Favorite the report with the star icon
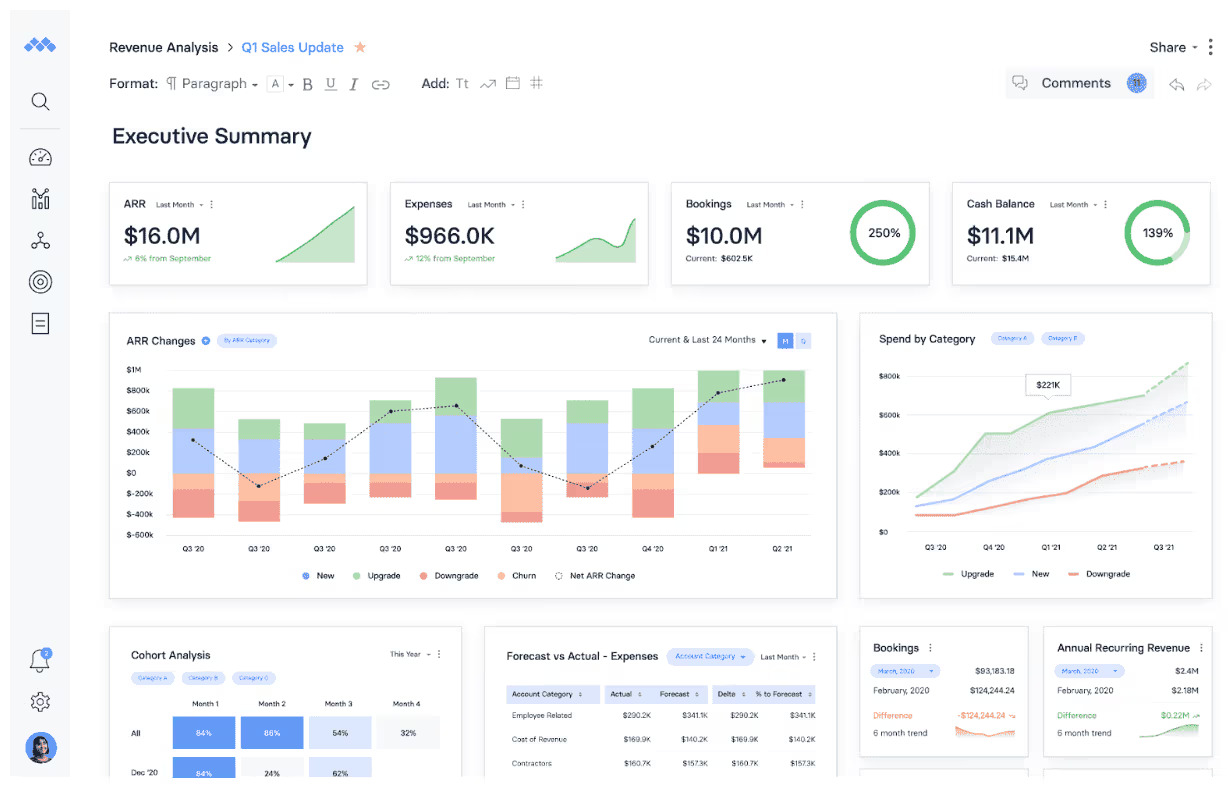Screen dimensions: 1228x790 pyautogui.click(x=360, y=47)
